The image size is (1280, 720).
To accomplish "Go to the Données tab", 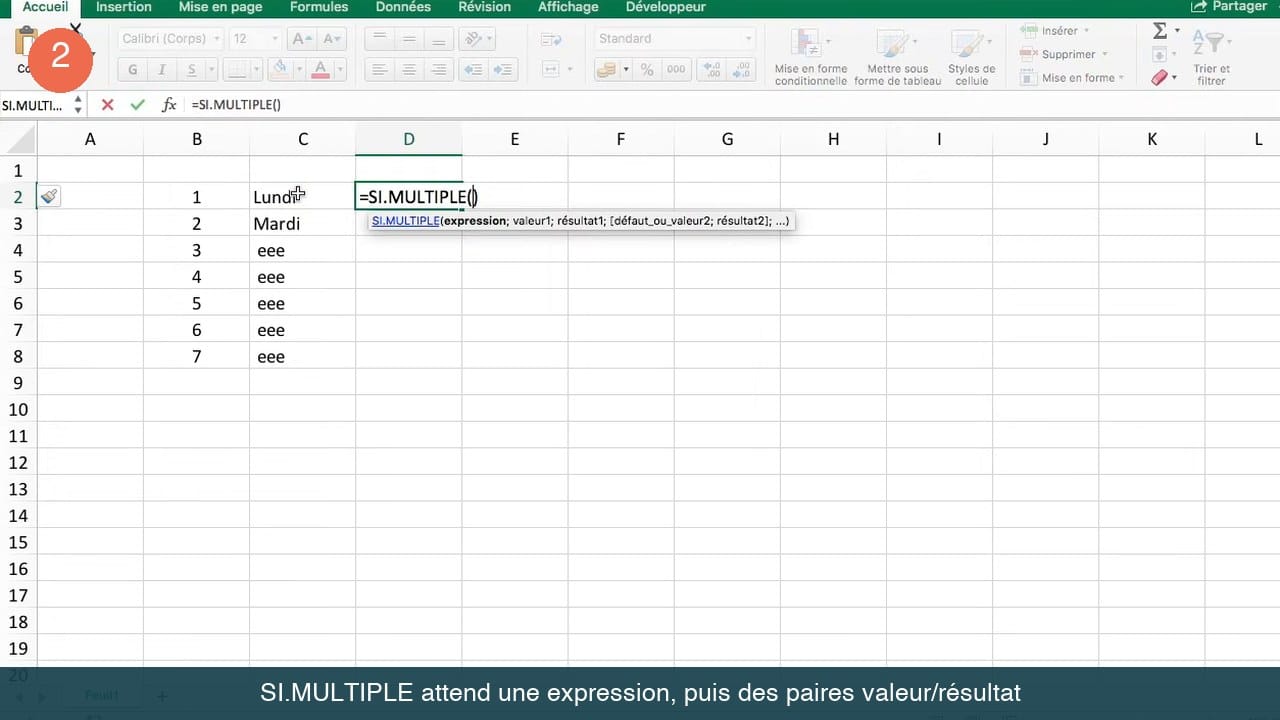I will point(403,7).
